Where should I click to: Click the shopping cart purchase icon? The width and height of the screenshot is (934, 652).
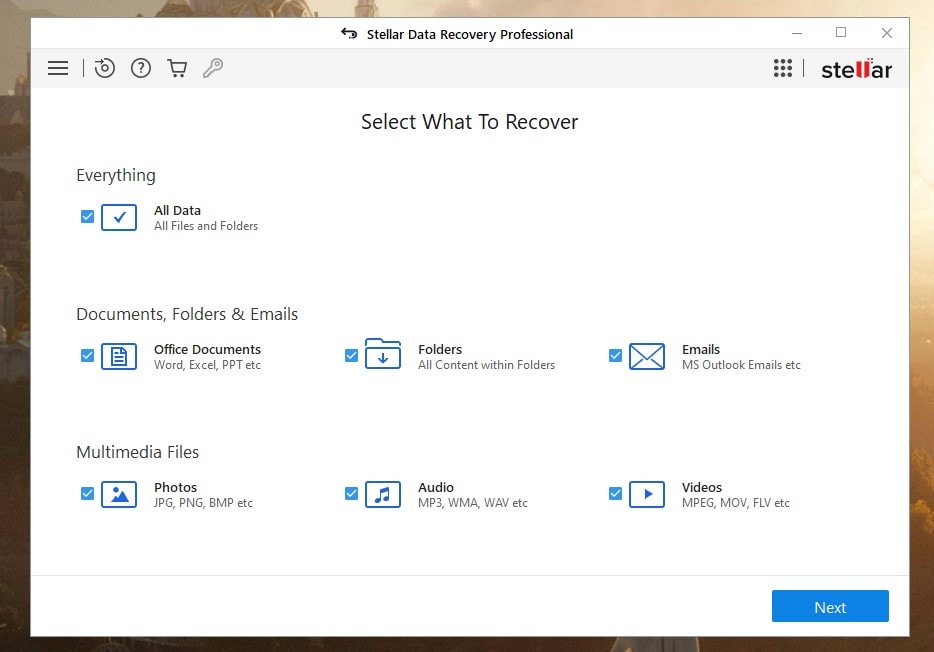tap(177, 68)
